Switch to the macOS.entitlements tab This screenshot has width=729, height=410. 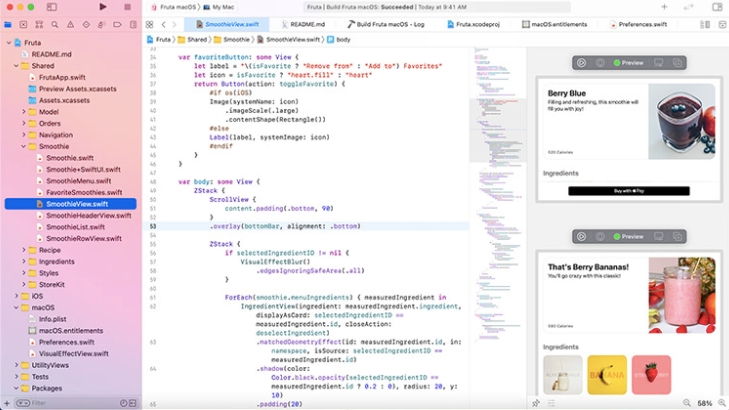tap(555, 24)
